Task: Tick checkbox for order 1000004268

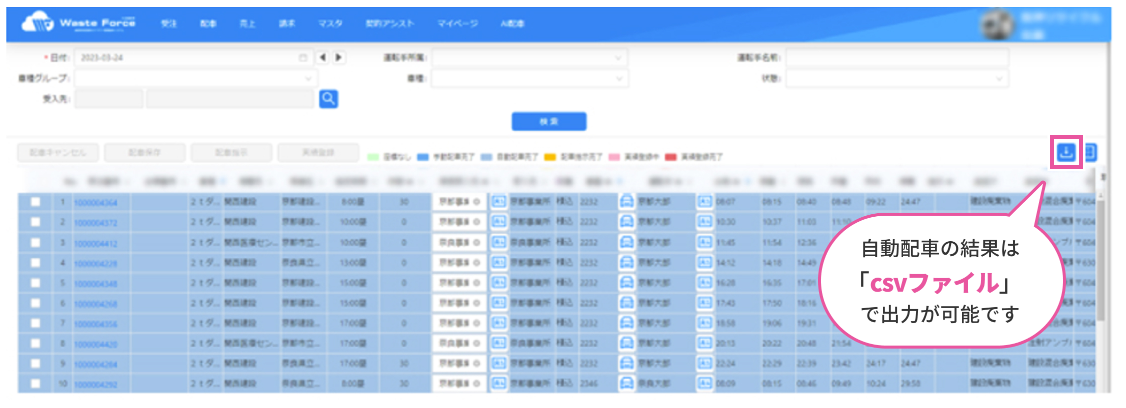Action: coord(35,303)
